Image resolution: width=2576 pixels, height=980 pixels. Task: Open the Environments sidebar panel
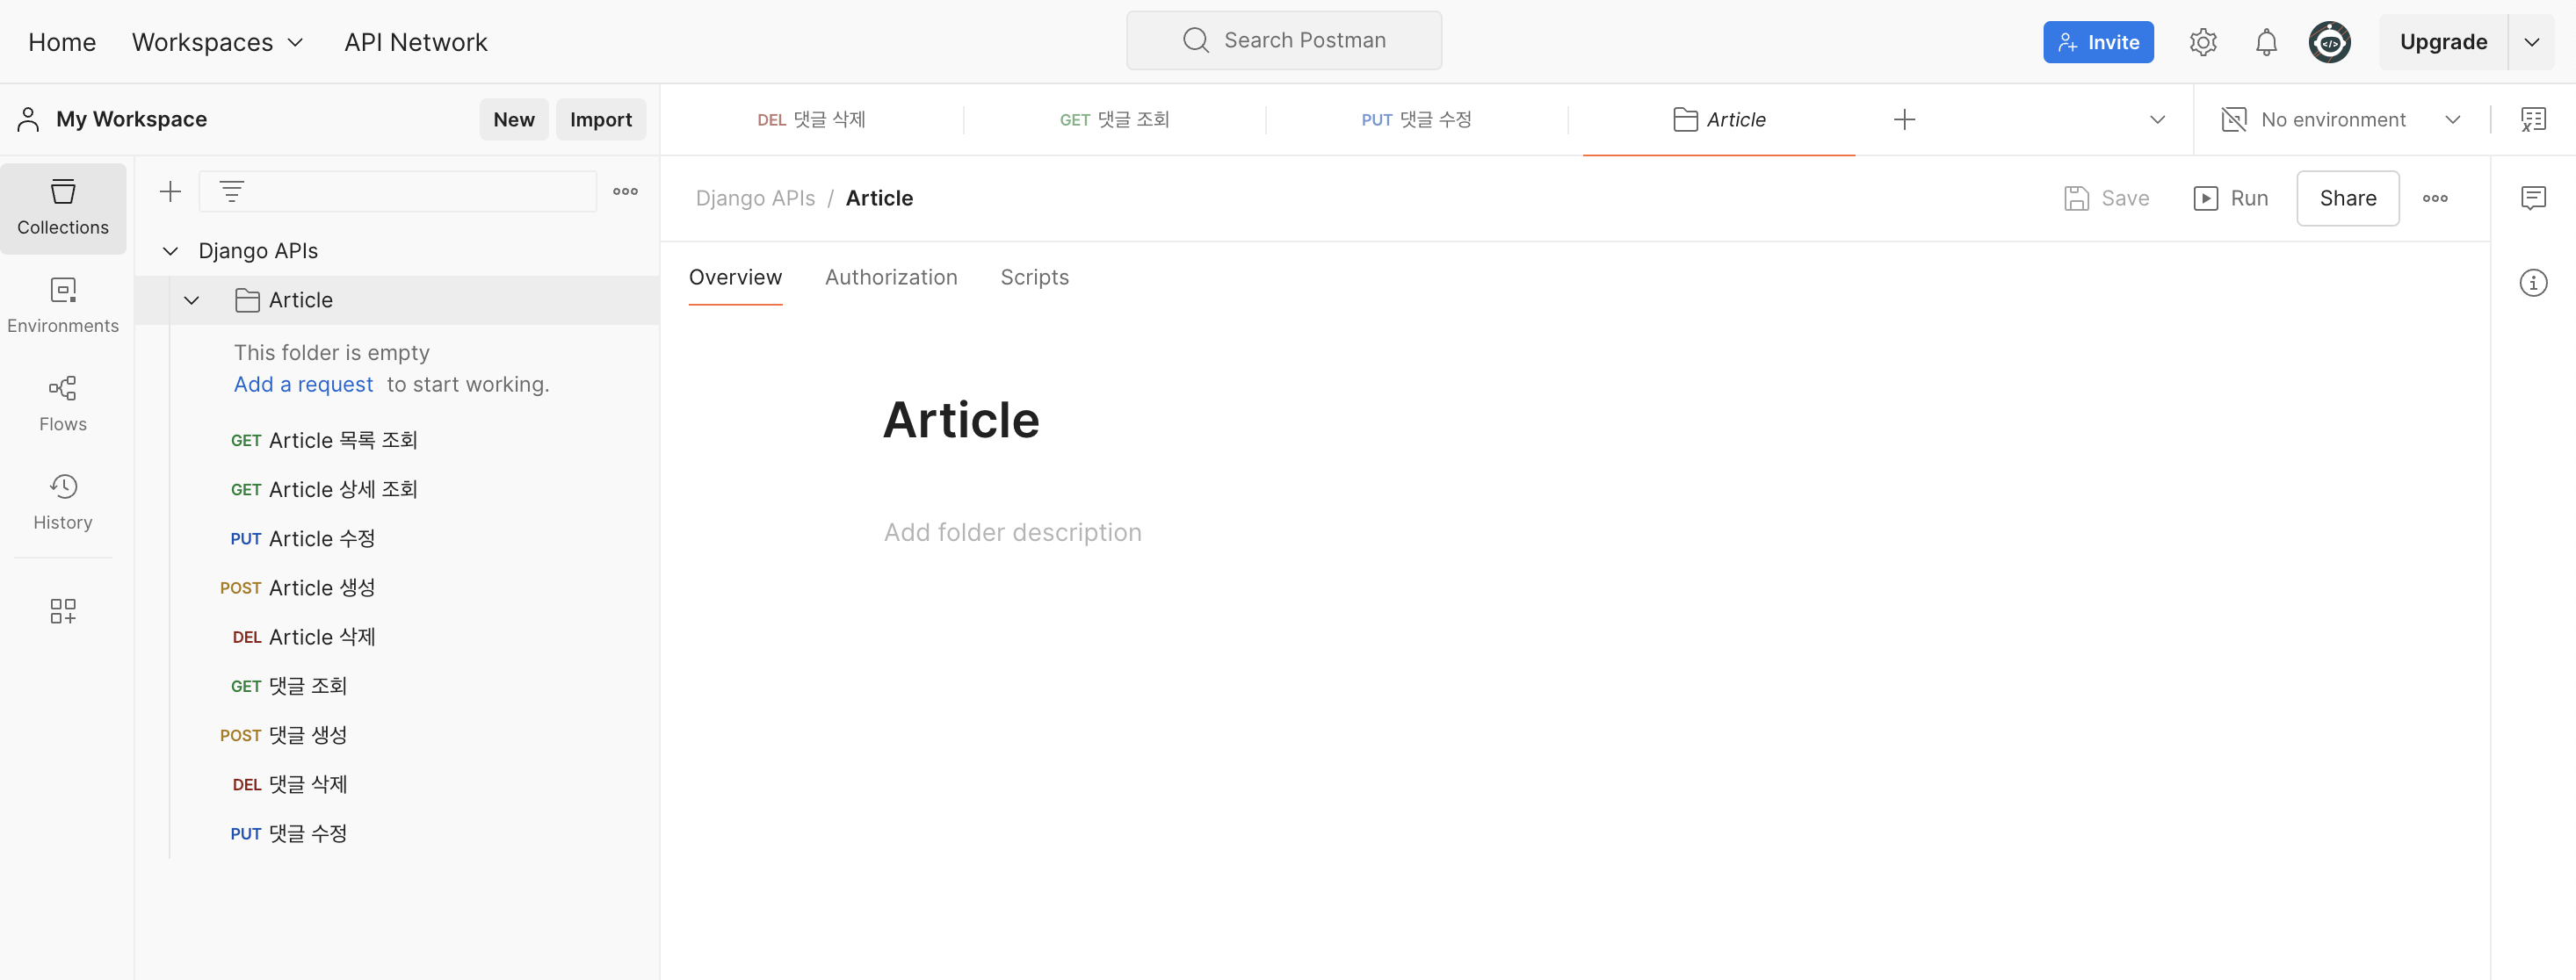[x=63, y=306]
